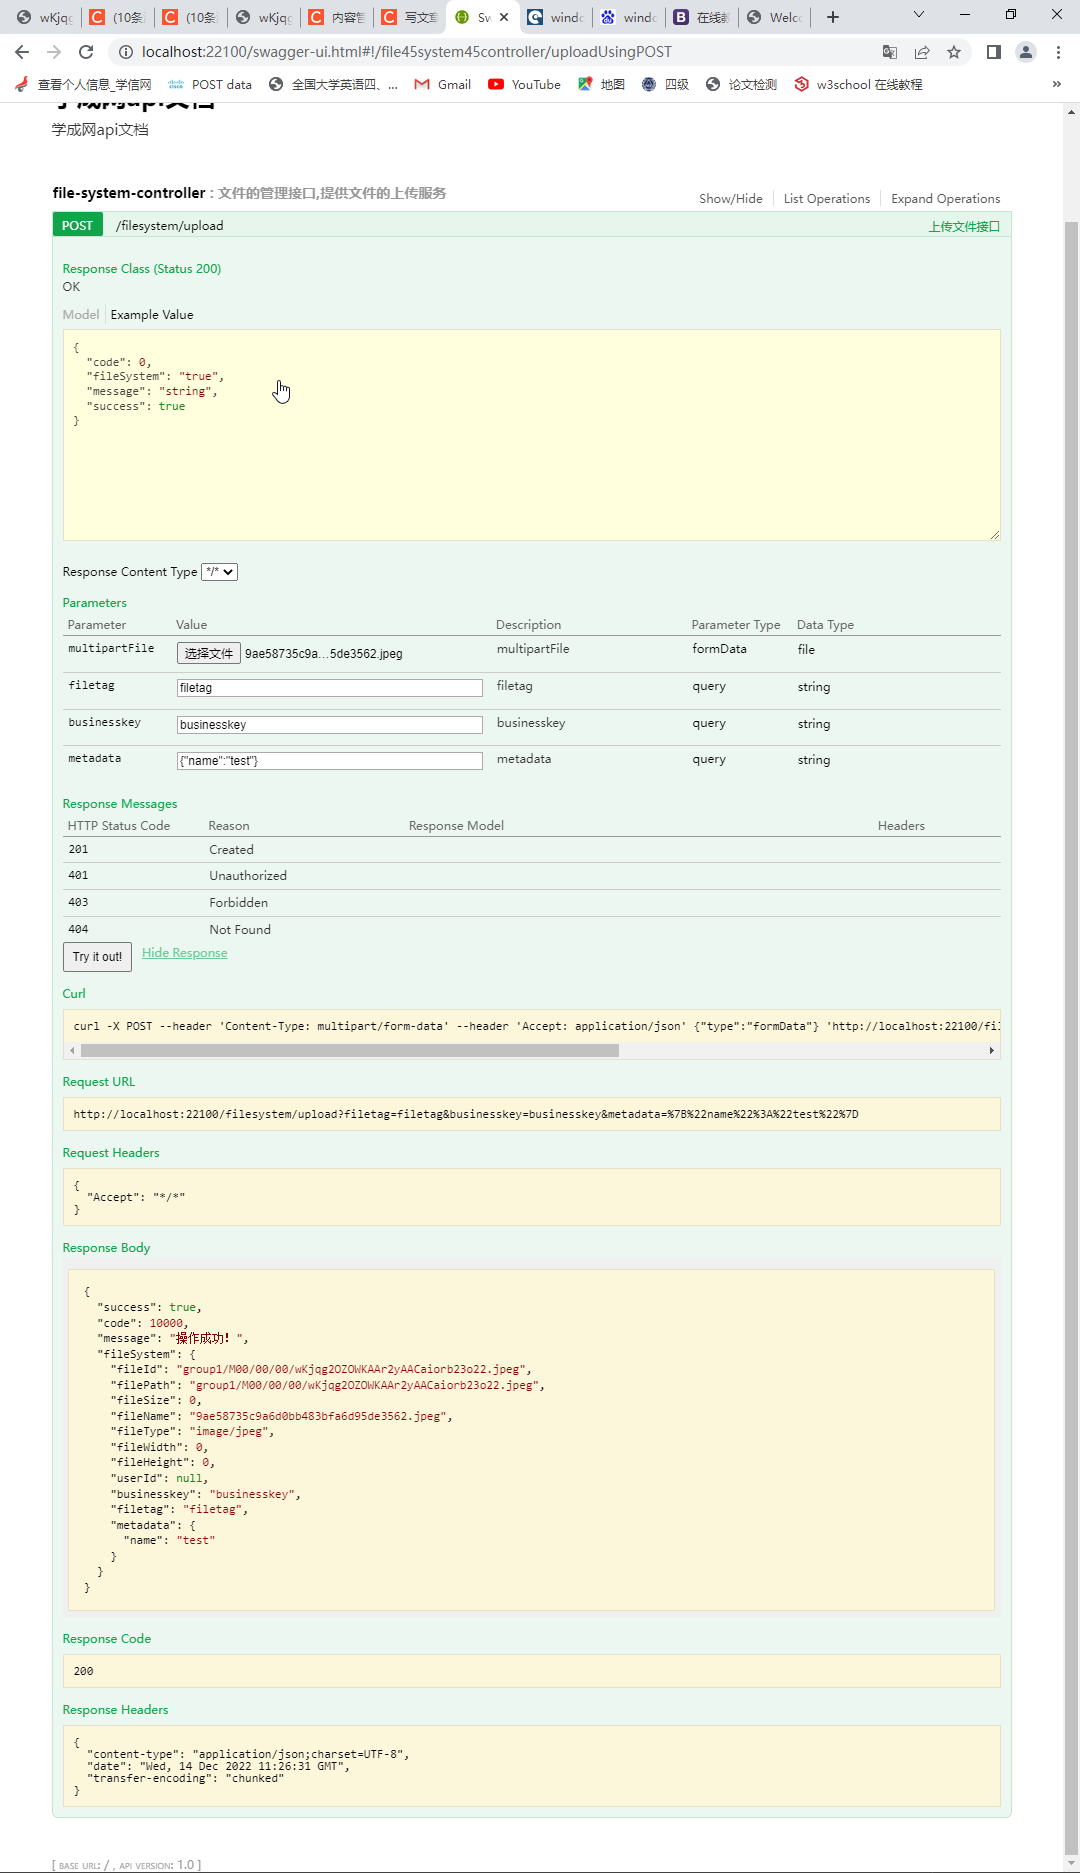Switch to the Welcome tab
This screenshot has height=1873, width=1080.
click(x=774, y=17)
